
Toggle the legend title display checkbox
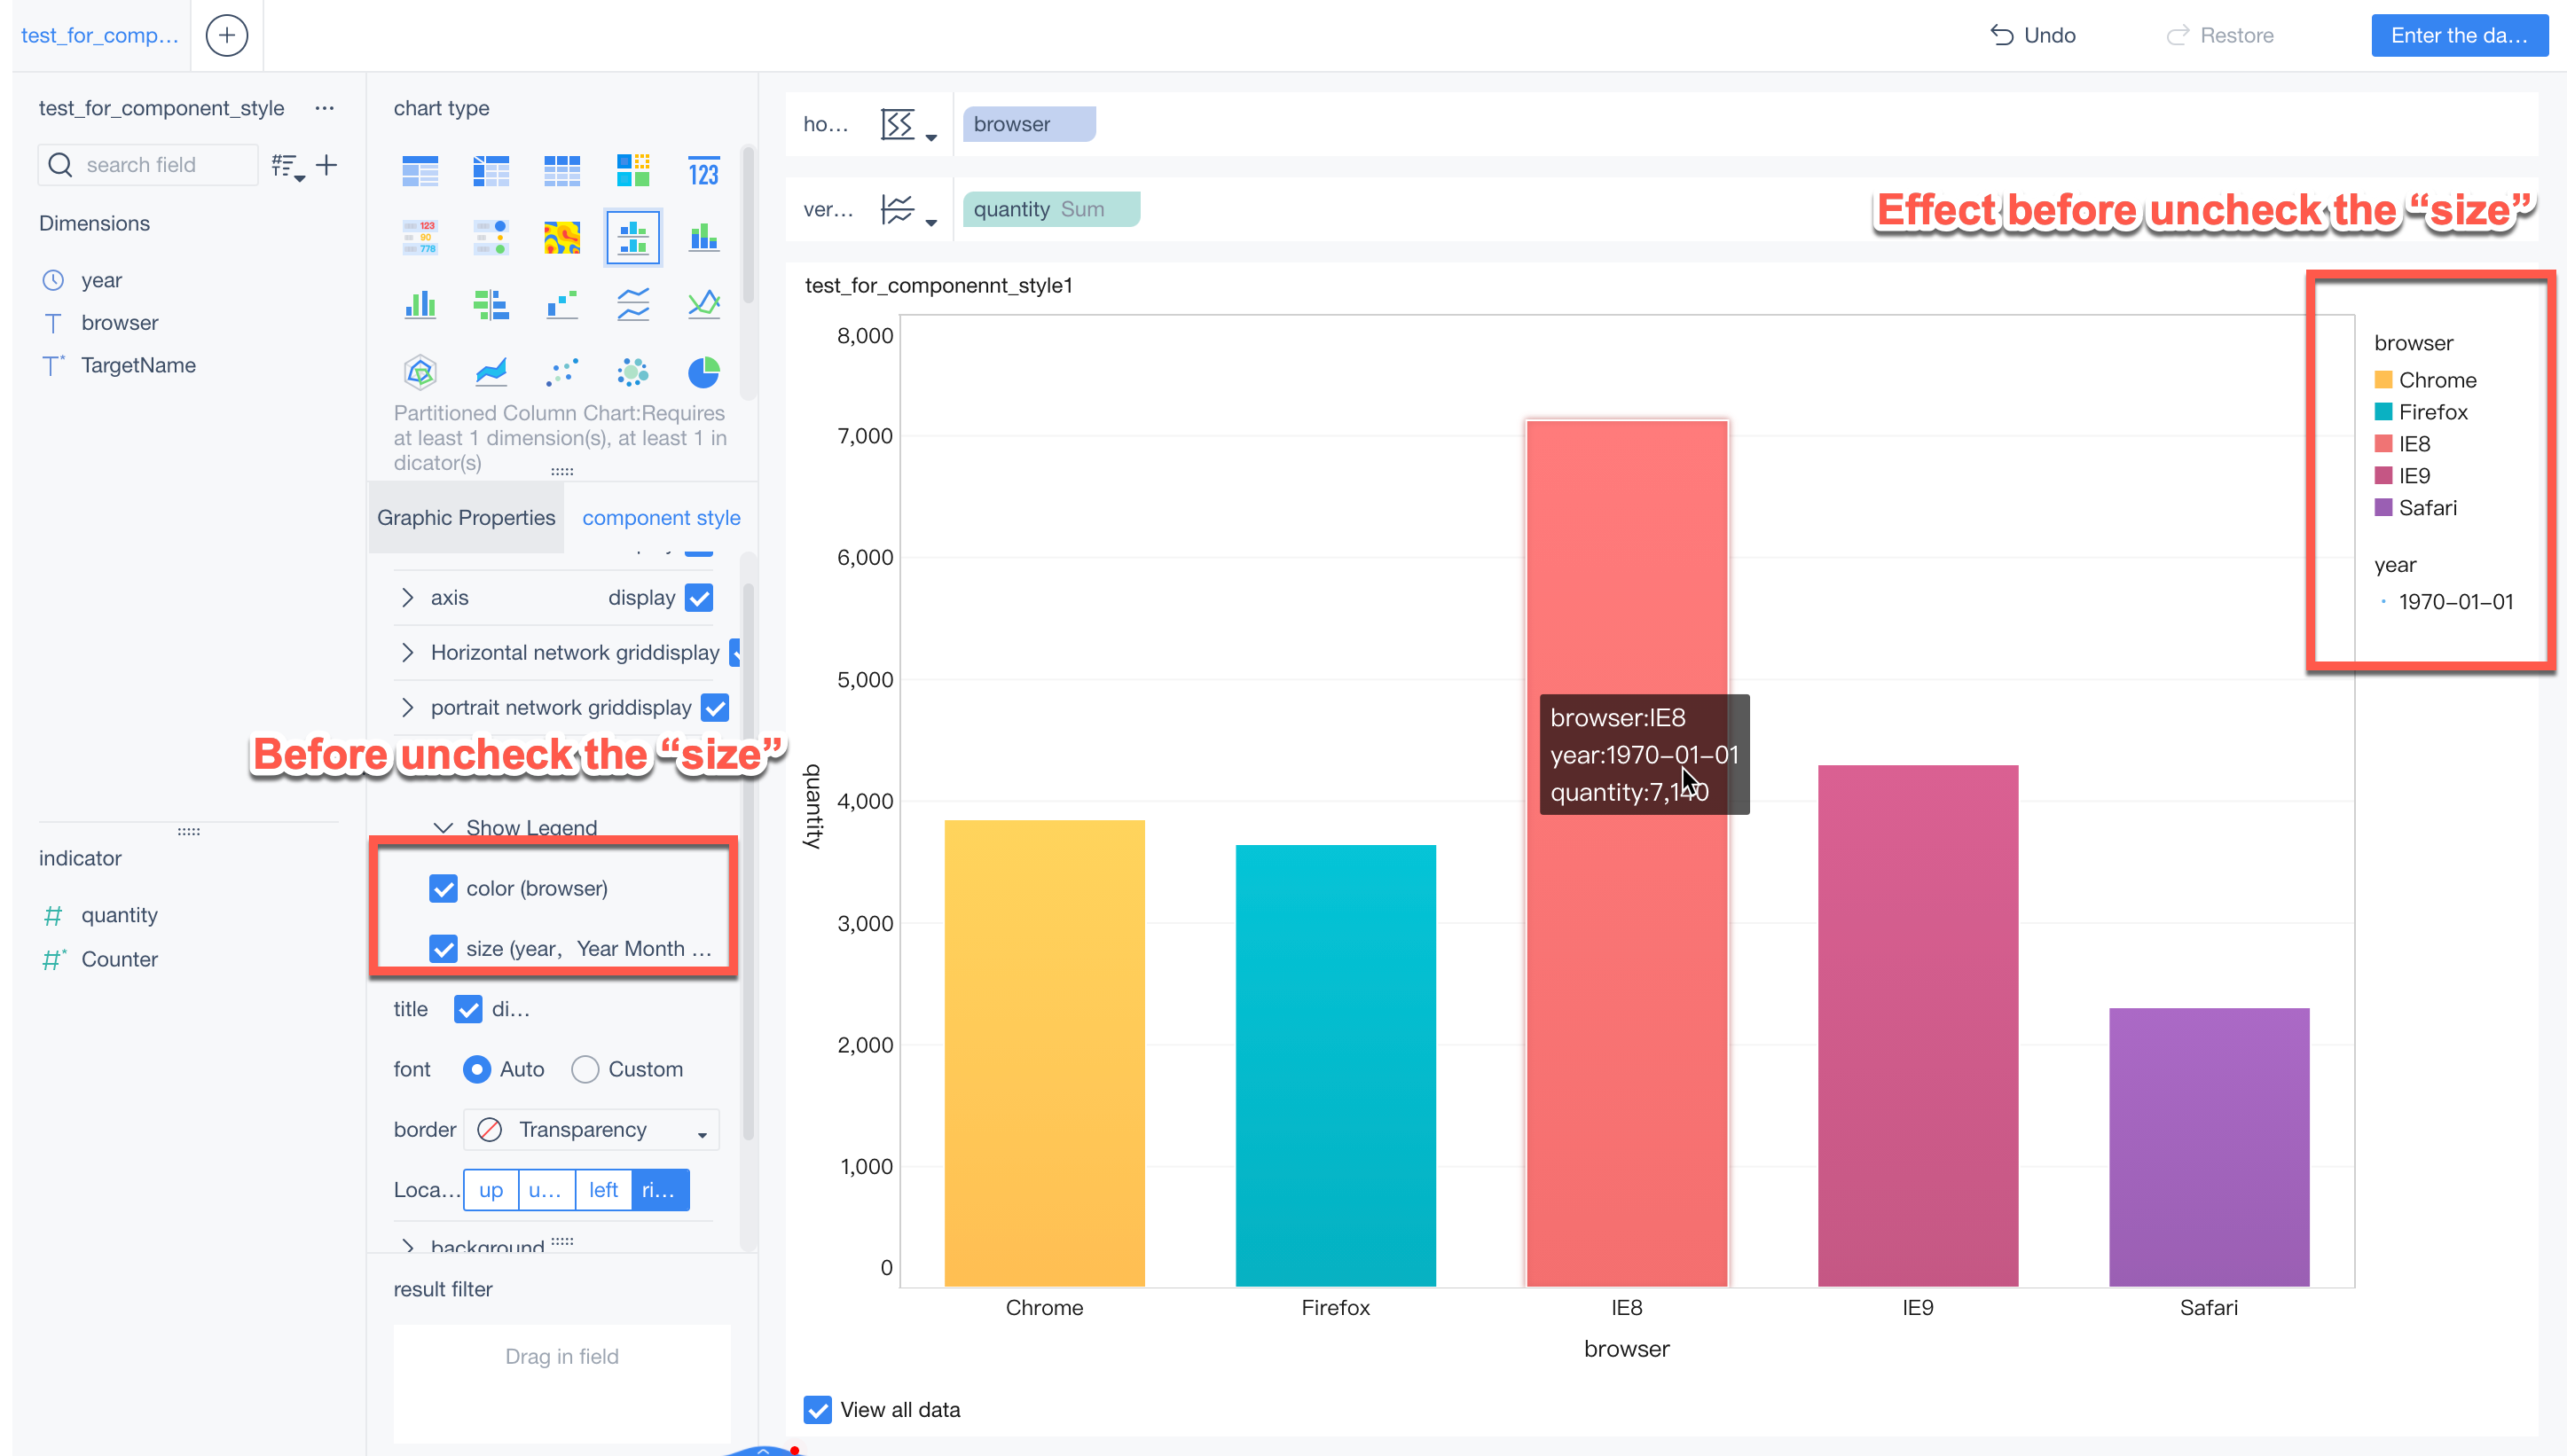(468, 1009)
